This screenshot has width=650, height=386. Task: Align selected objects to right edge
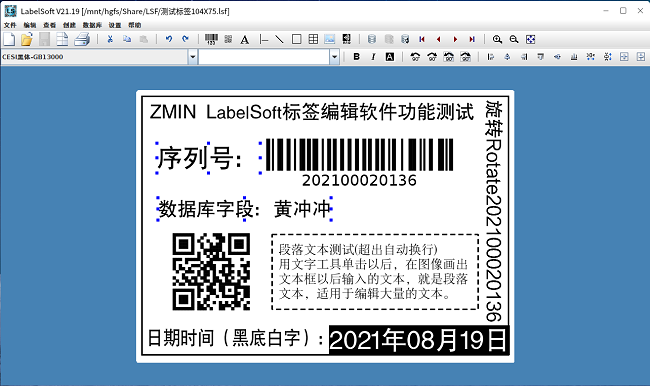pos(524,57)
